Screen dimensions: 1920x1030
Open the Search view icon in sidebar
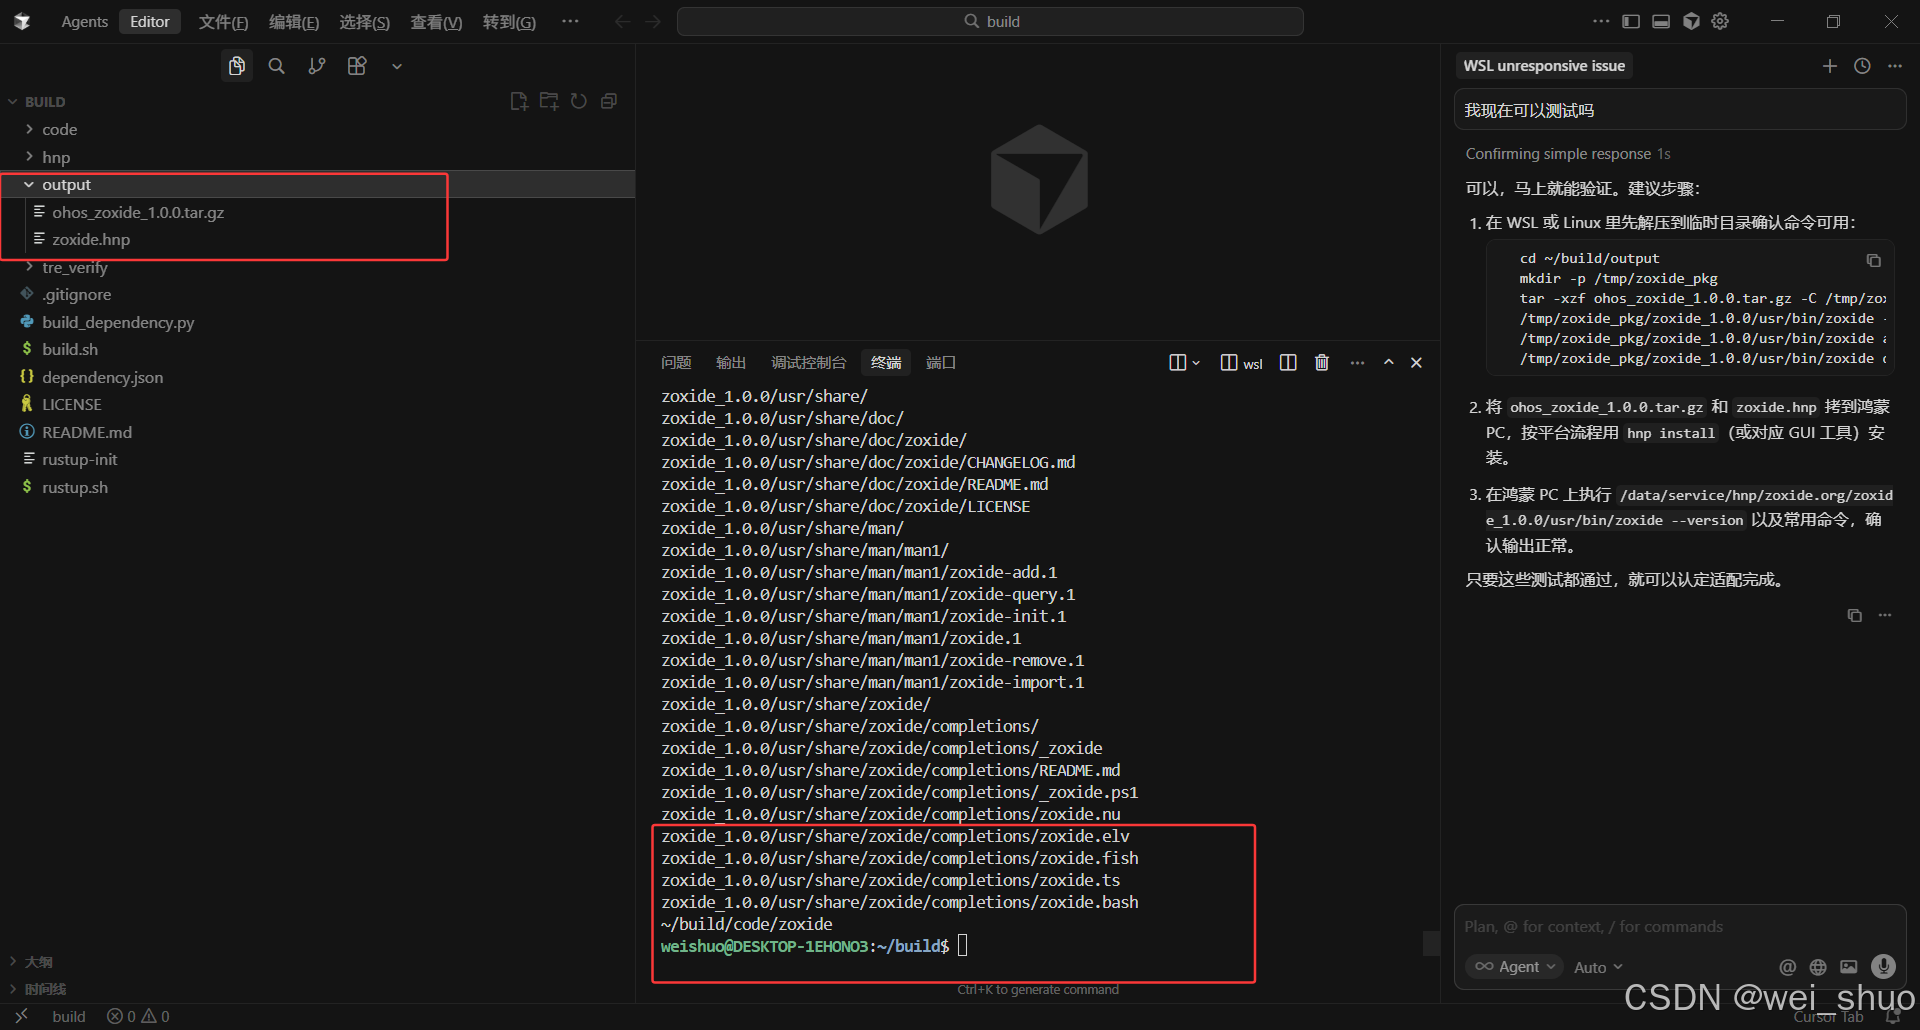click(277, 66)
